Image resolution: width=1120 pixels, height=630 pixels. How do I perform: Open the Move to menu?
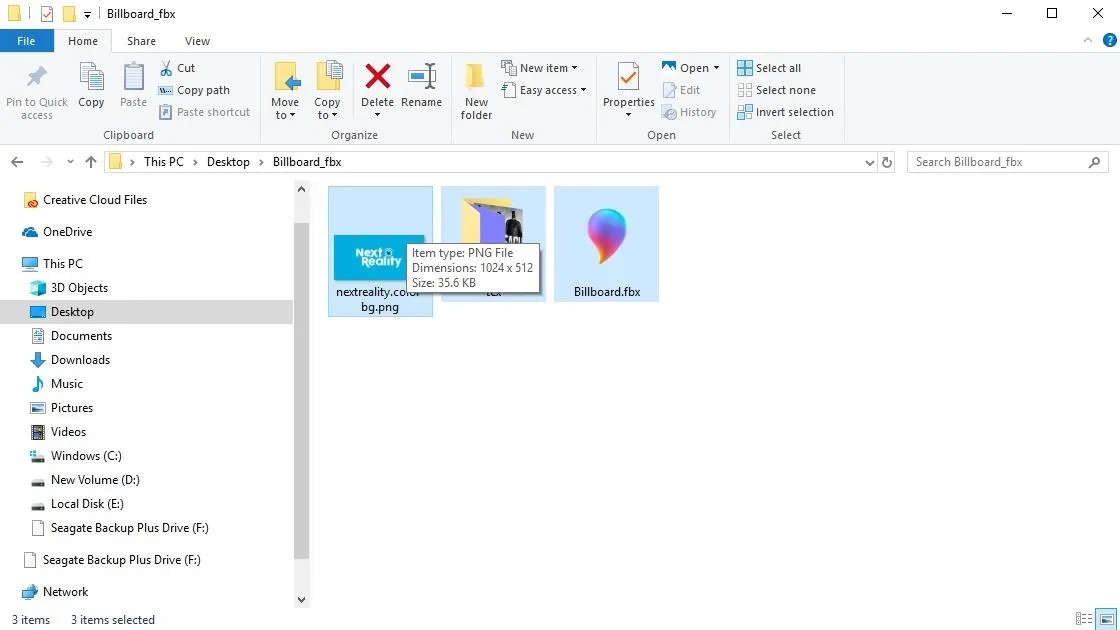285,91
